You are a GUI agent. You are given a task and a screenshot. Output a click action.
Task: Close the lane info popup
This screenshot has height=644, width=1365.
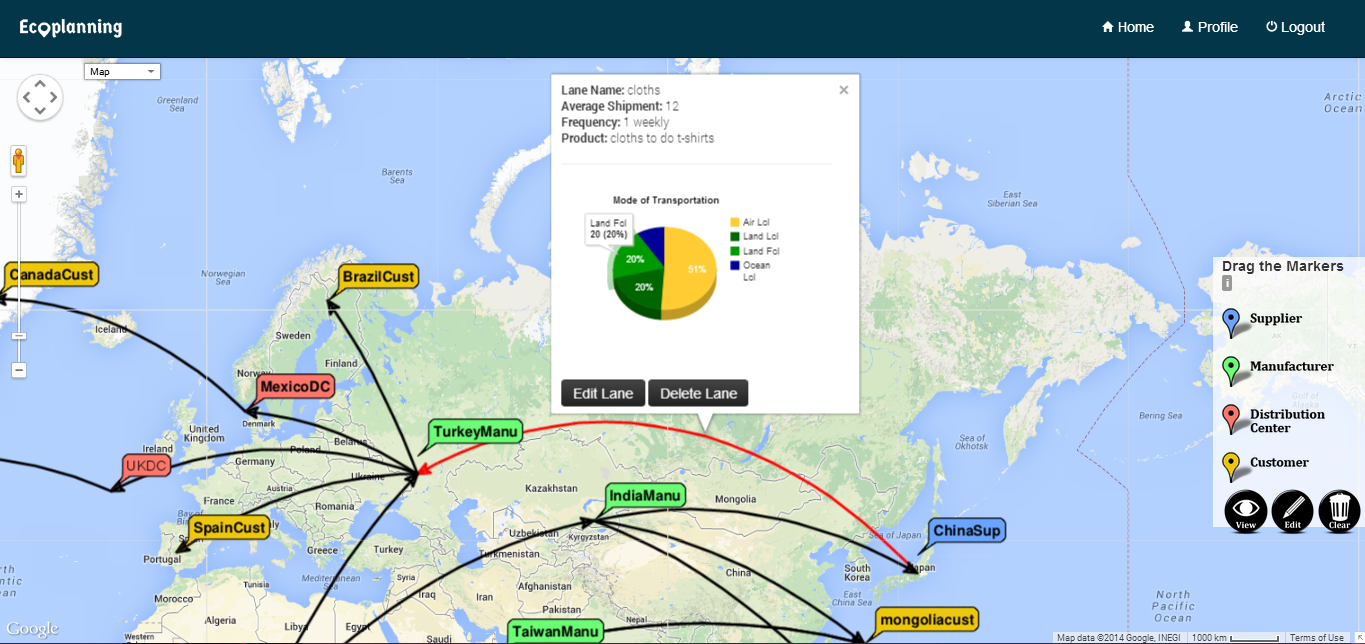pyautogui.click(x=843, y=90)
